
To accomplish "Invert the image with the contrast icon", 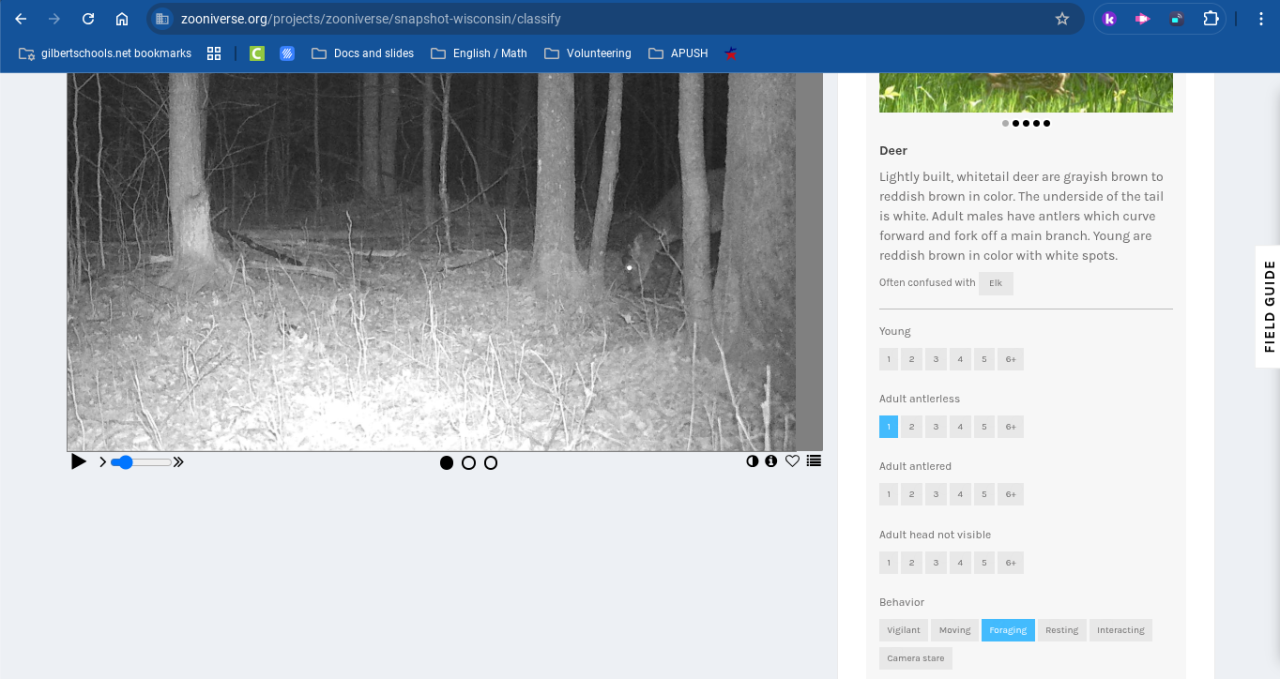I will click(x=753, y=461).
